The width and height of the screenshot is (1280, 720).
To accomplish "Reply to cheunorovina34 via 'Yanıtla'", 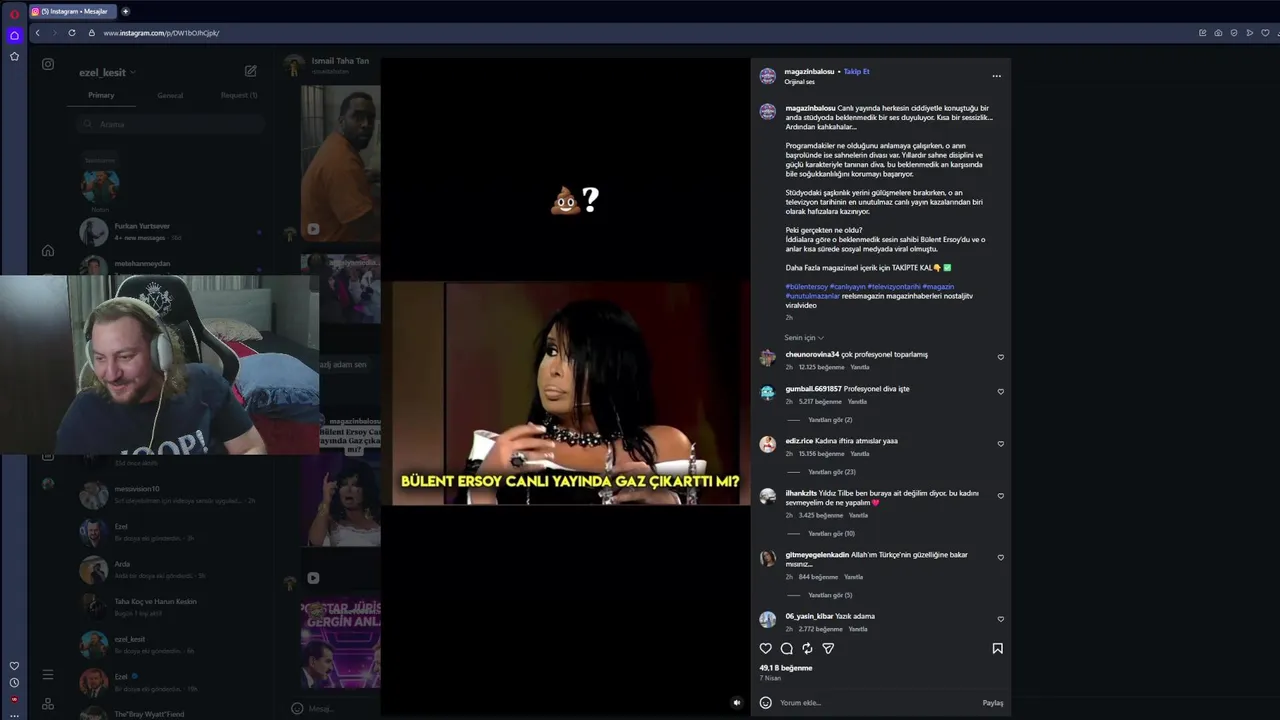I will point(860,367).
